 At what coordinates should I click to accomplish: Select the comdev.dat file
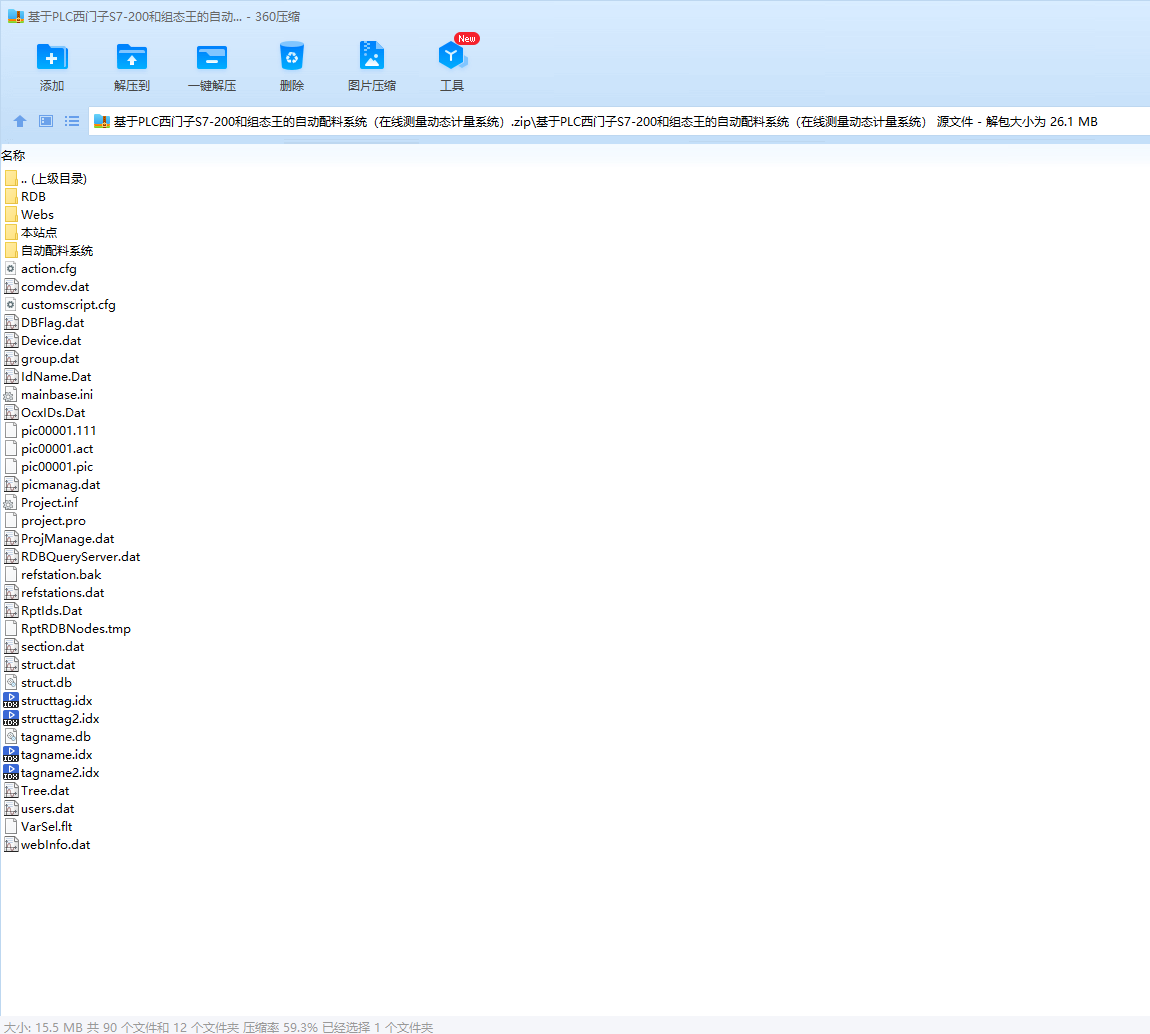pos(47,287)
